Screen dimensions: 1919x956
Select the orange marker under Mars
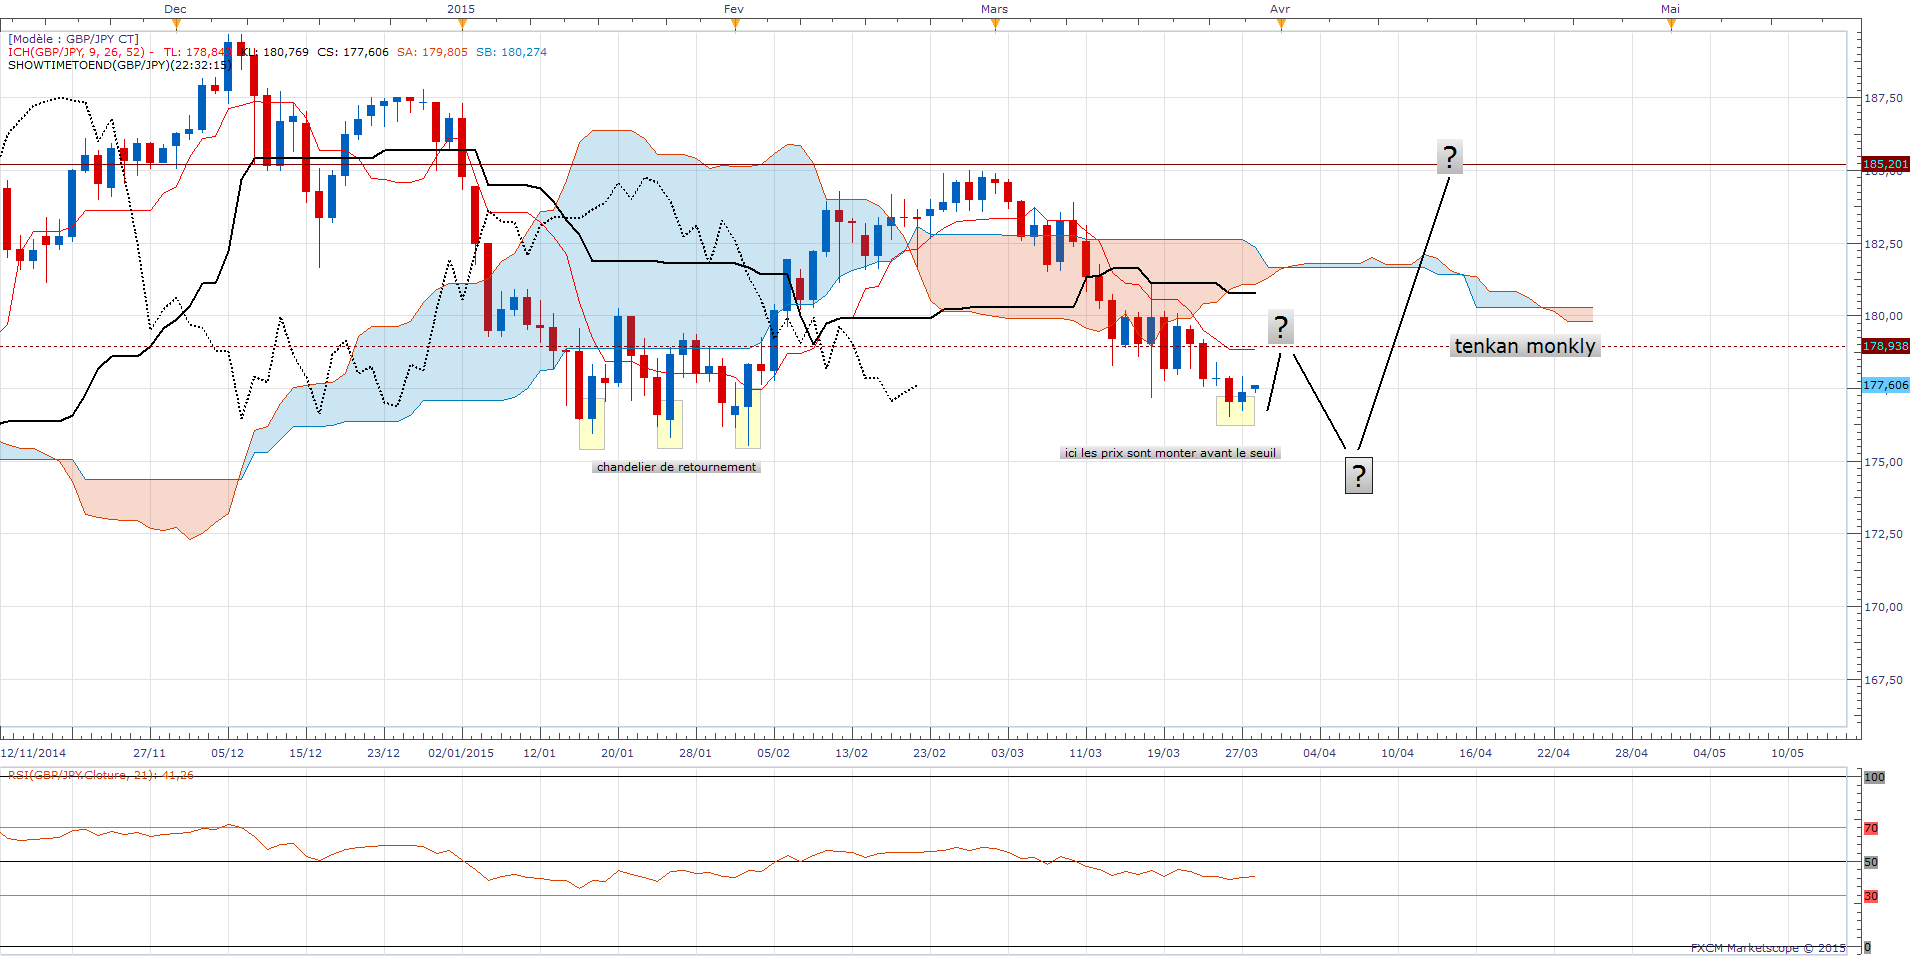(x=995, y=24)
